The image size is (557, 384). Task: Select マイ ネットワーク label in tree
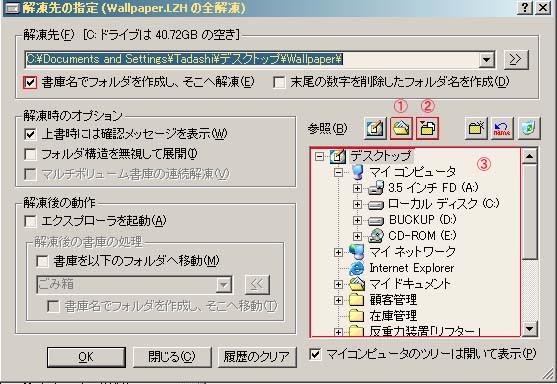[412, 252]
